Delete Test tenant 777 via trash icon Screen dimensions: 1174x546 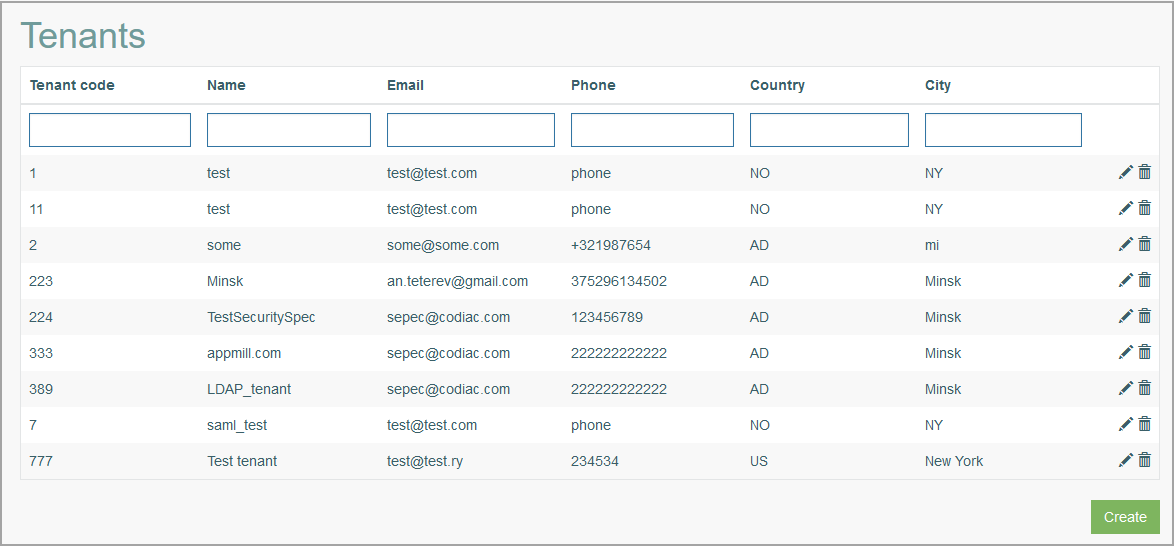1145,460
